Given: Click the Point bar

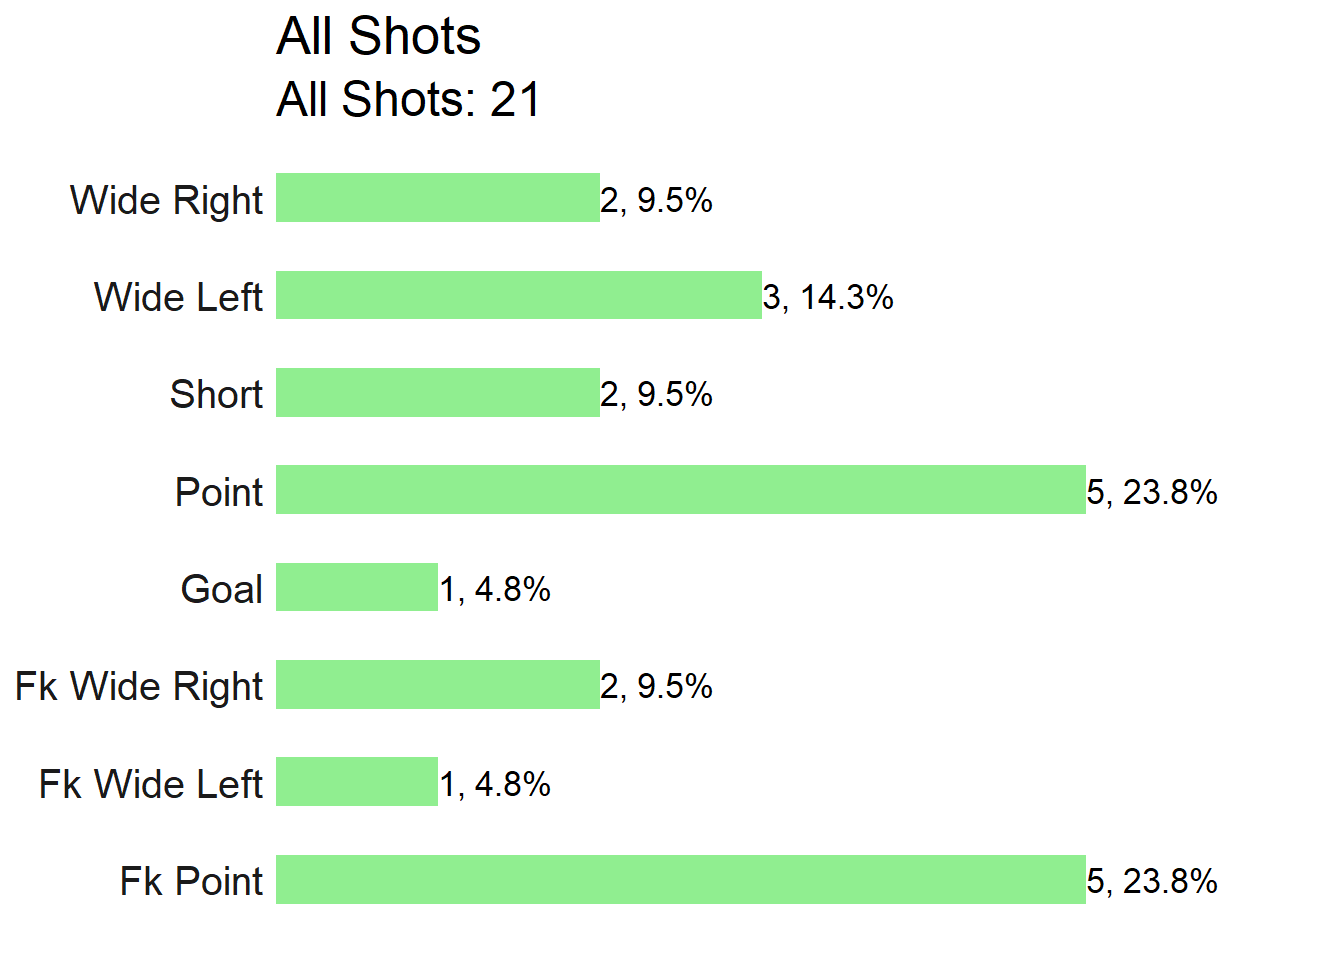Looking at the screenshot, I should pos(681,489).
